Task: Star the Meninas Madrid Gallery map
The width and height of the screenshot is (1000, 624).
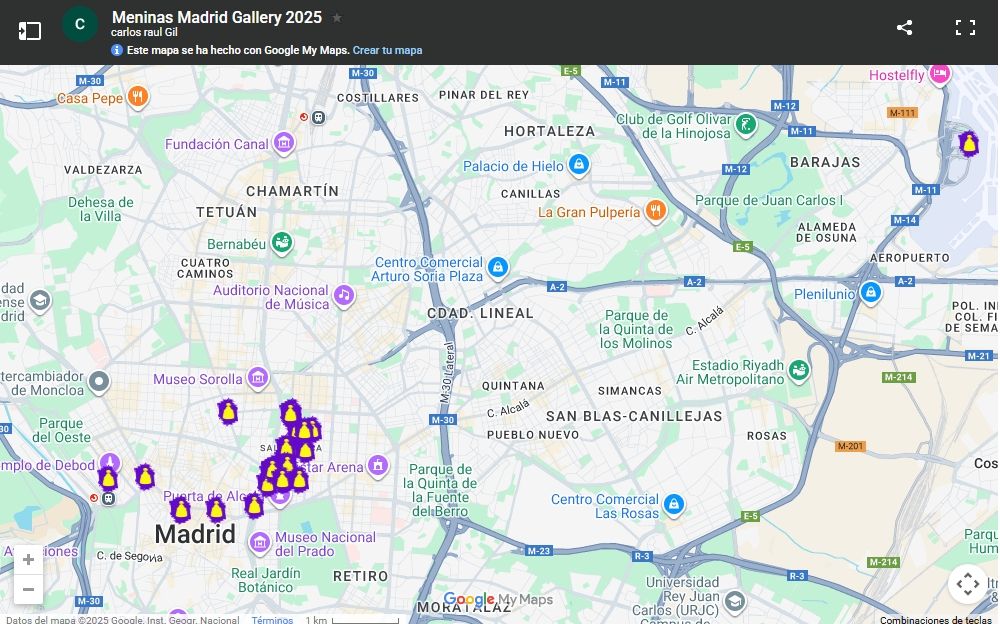Action: (x=337, y=18)
